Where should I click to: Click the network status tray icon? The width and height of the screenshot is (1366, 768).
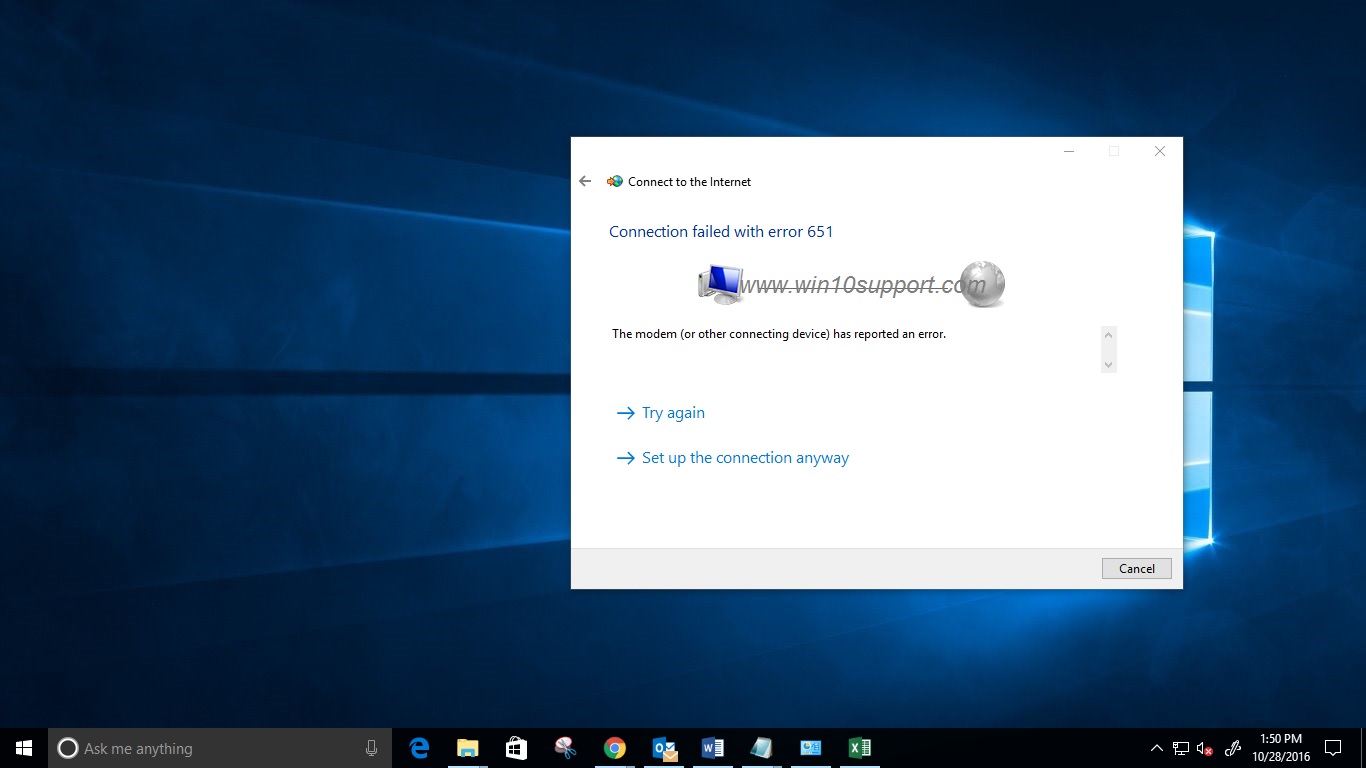(x=1181, y=748)
